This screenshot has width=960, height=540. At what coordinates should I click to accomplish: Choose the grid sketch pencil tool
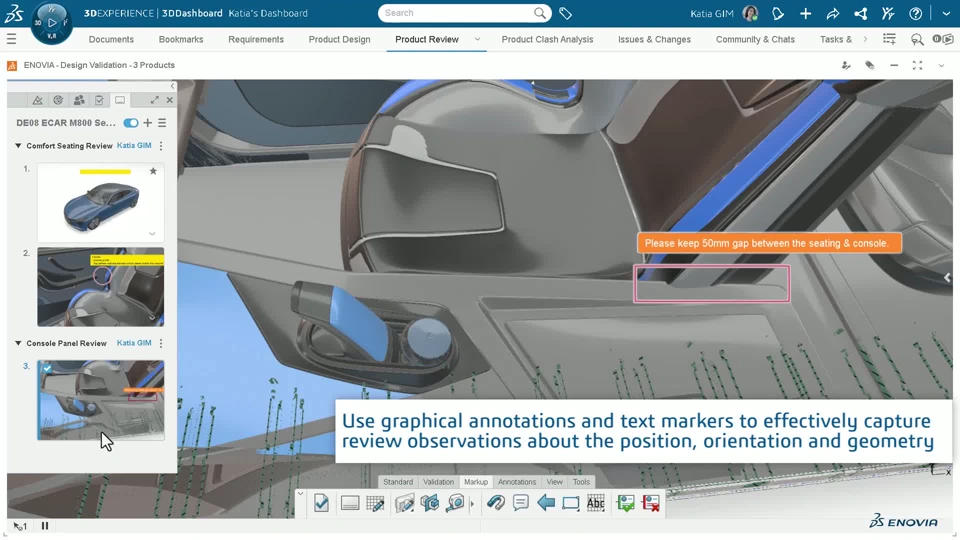(375, 503)
